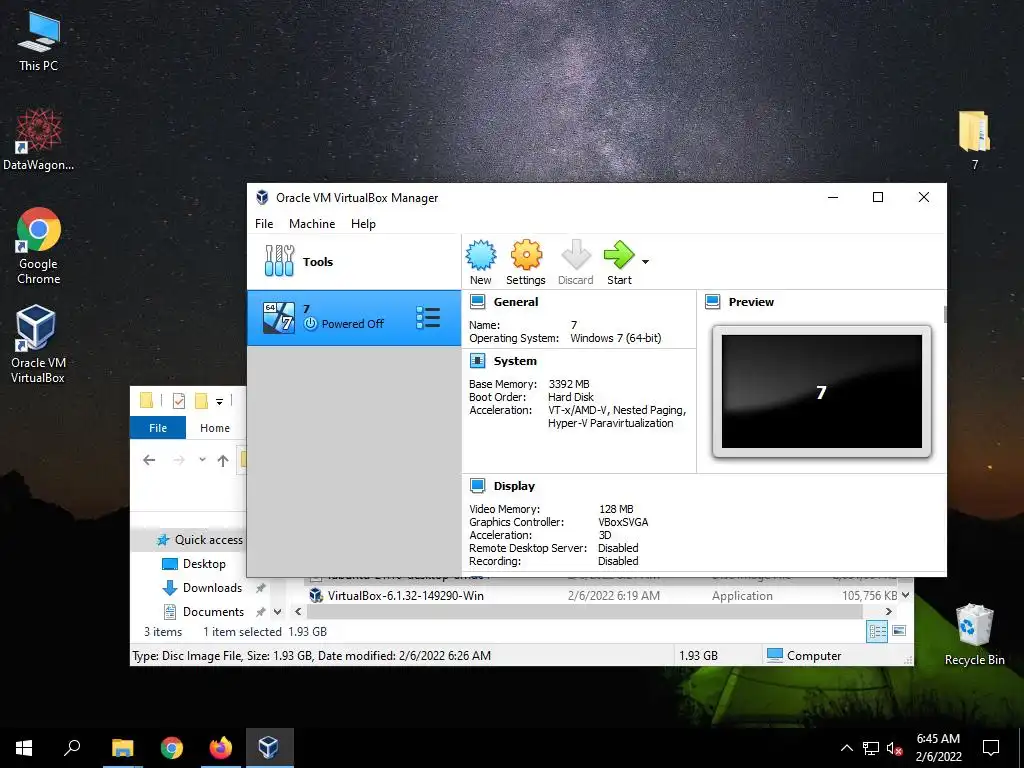Click the Display section header
Viewport: 1024px width, 768px height.
pyautogui.click(x=514, y=486)
